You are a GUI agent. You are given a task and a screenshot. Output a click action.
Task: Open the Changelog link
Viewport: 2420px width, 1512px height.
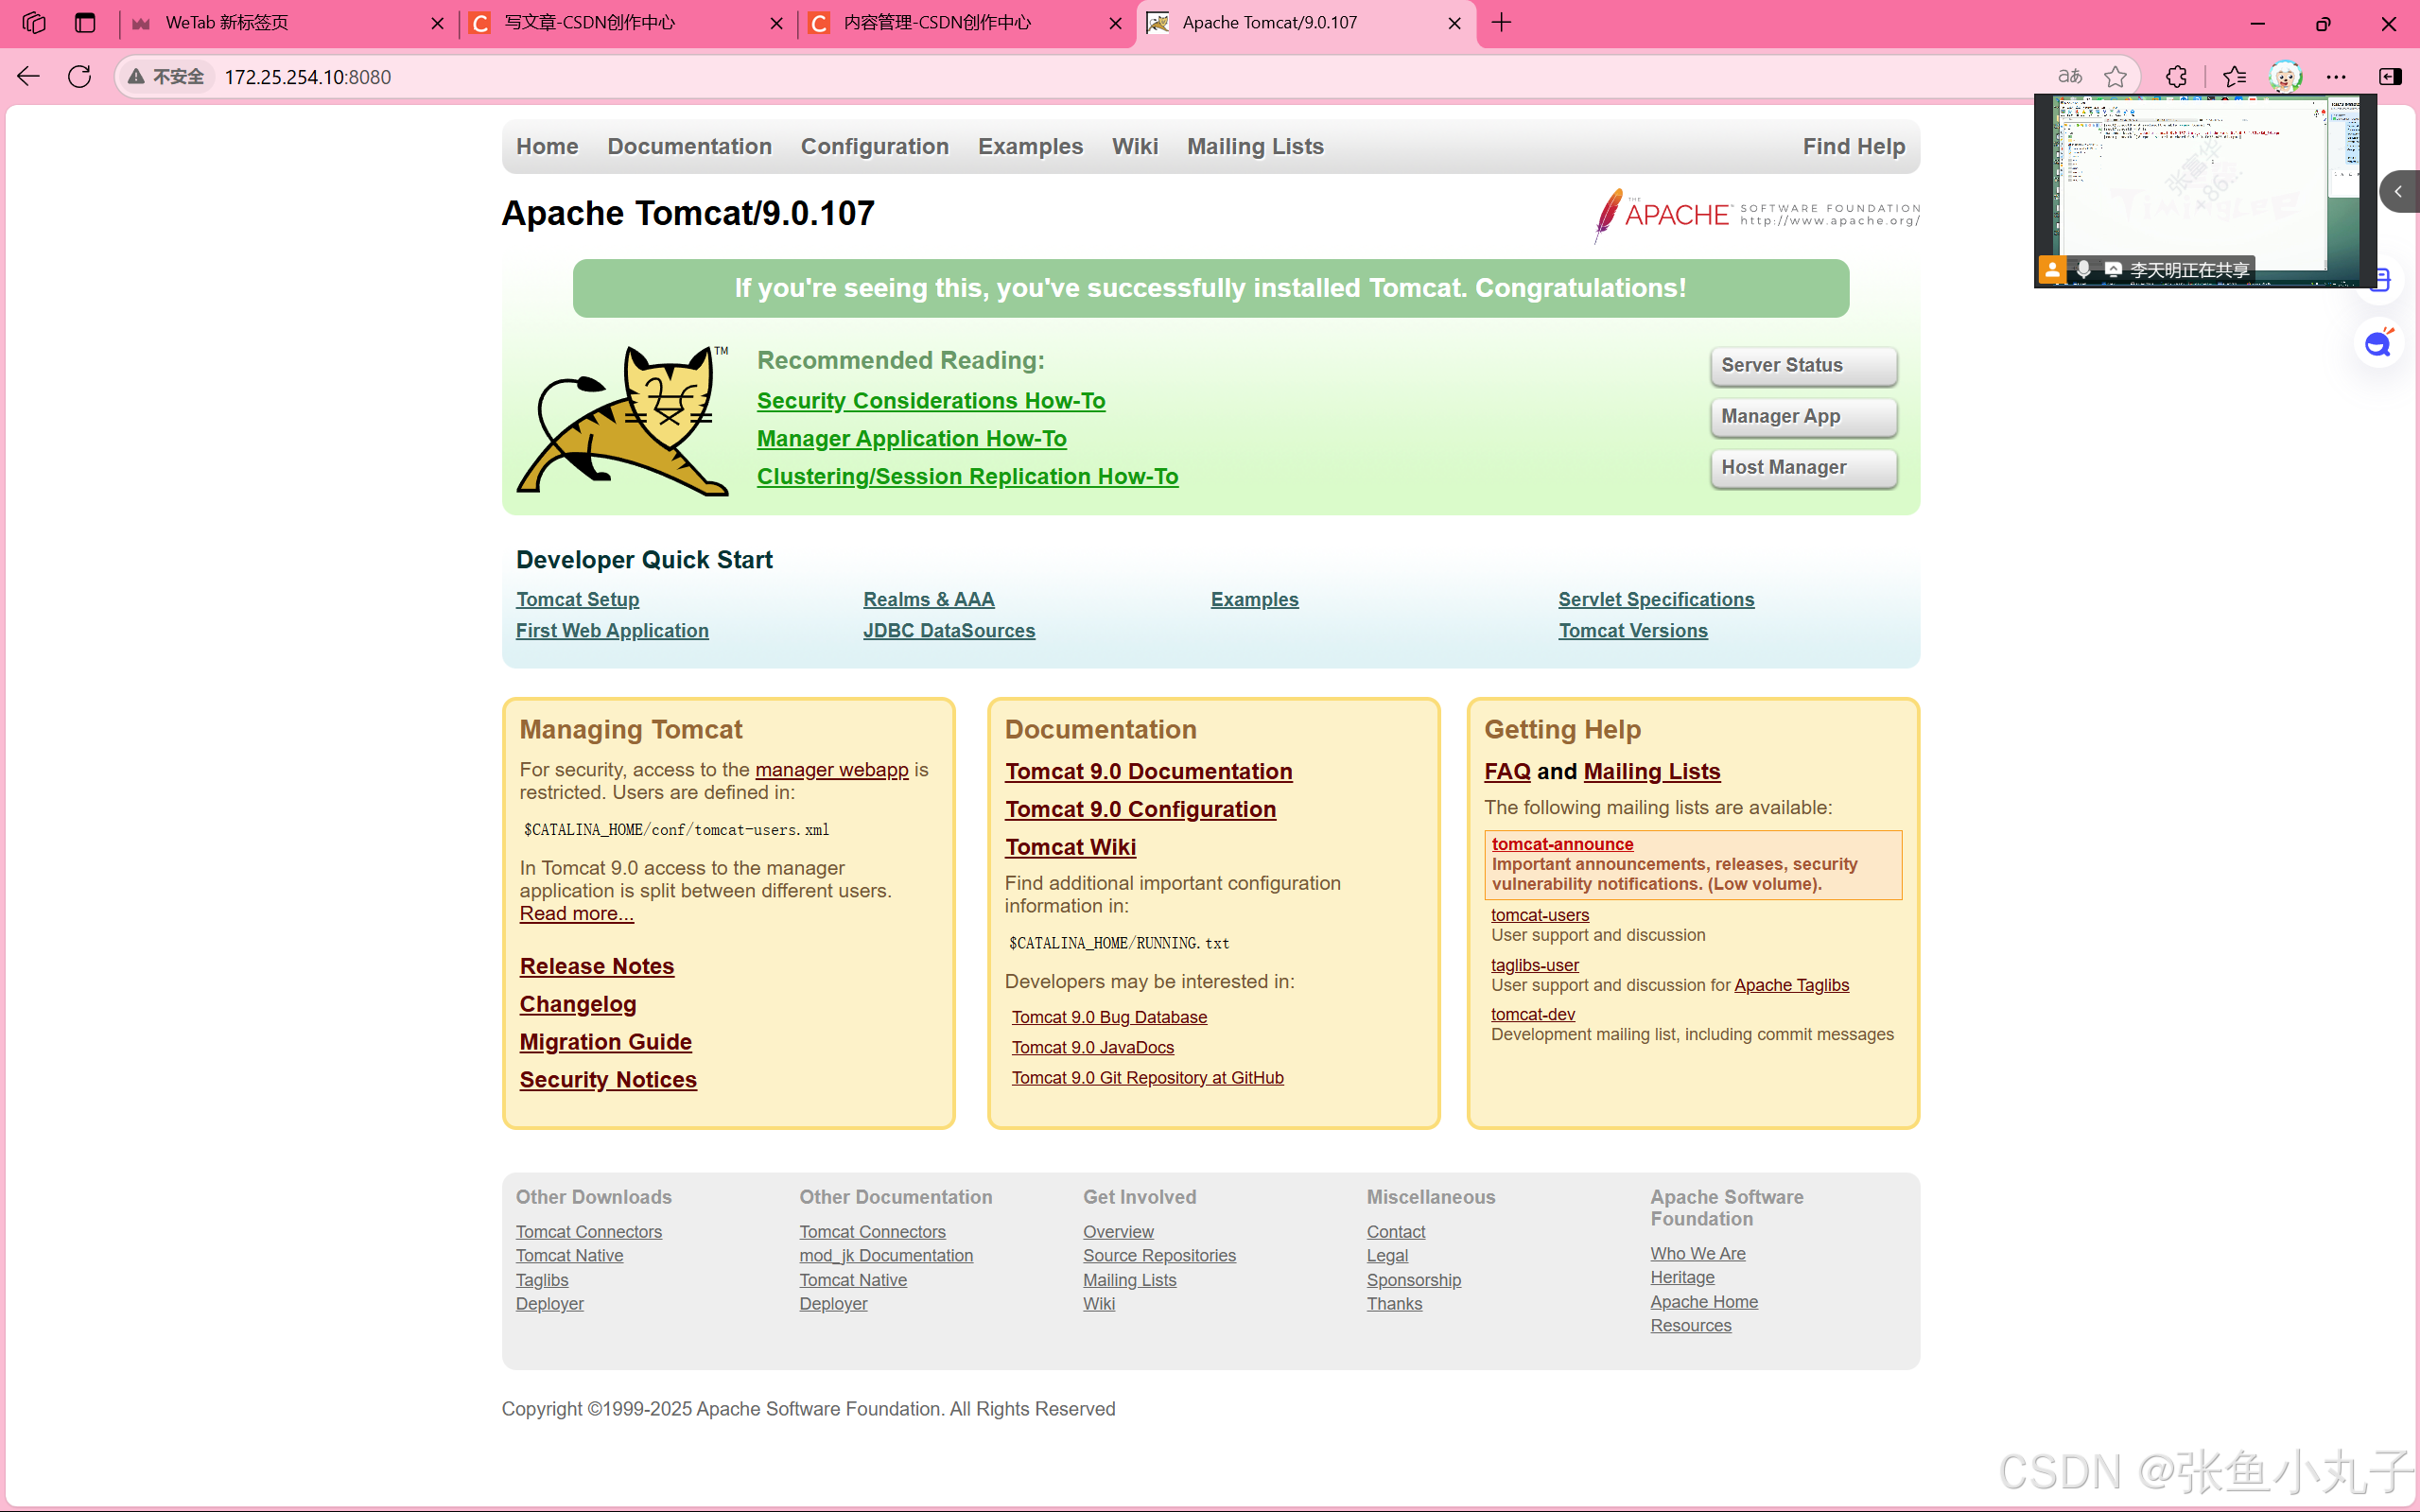point(578,1004)
